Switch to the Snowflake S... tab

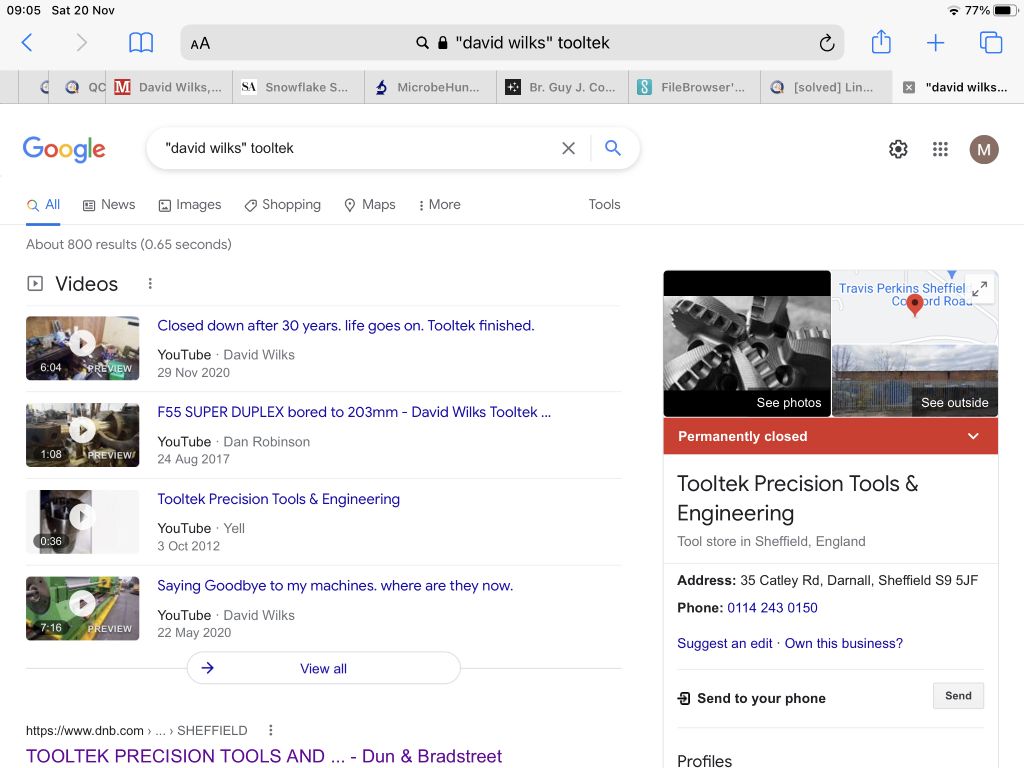point(298,87)
